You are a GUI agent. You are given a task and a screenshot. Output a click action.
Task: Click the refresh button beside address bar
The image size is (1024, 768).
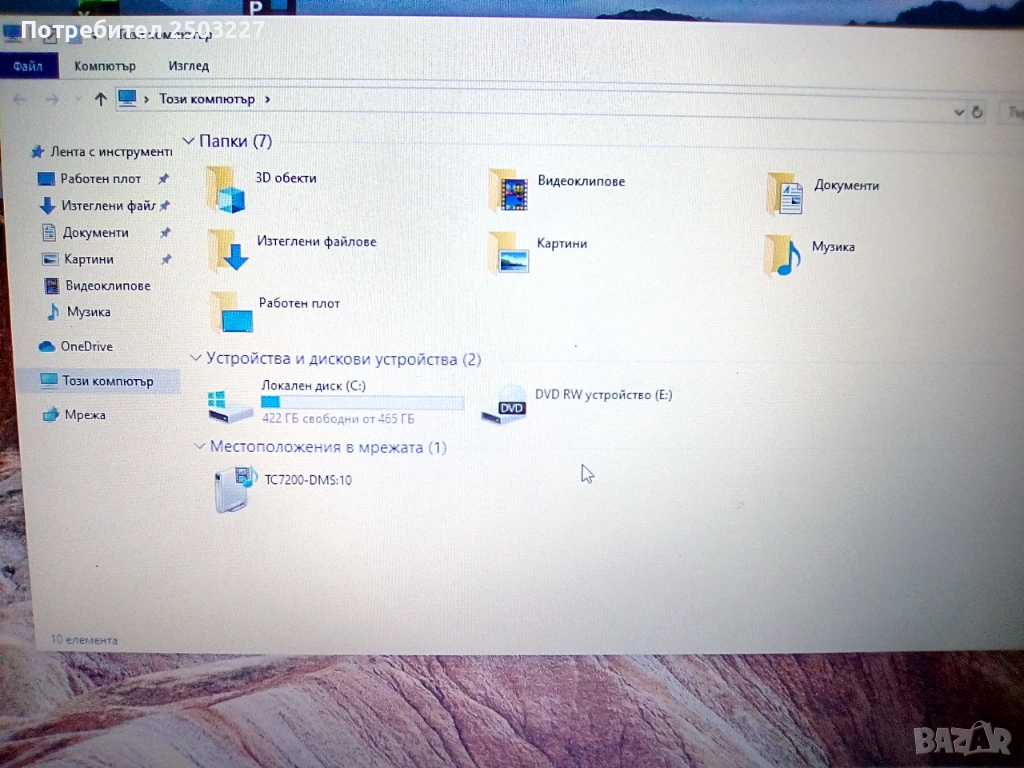(x=977, y=112)
